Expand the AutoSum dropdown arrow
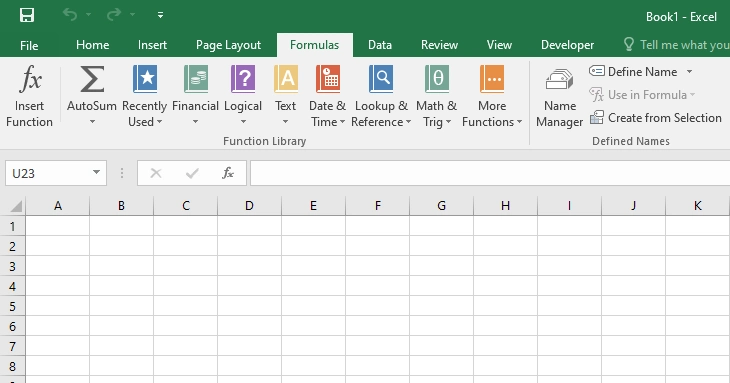 [92, 122]
